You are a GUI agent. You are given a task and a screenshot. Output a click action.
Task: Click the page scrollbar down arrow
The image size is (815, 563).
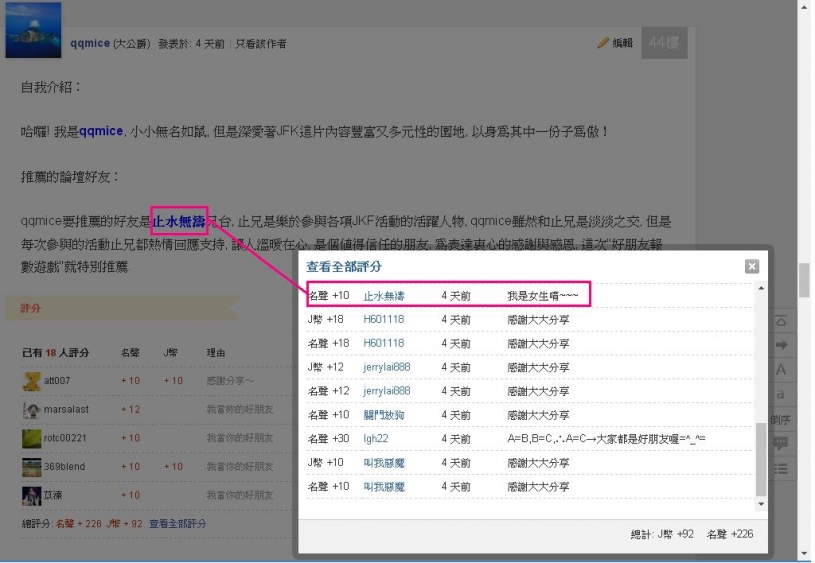(805, 553)
